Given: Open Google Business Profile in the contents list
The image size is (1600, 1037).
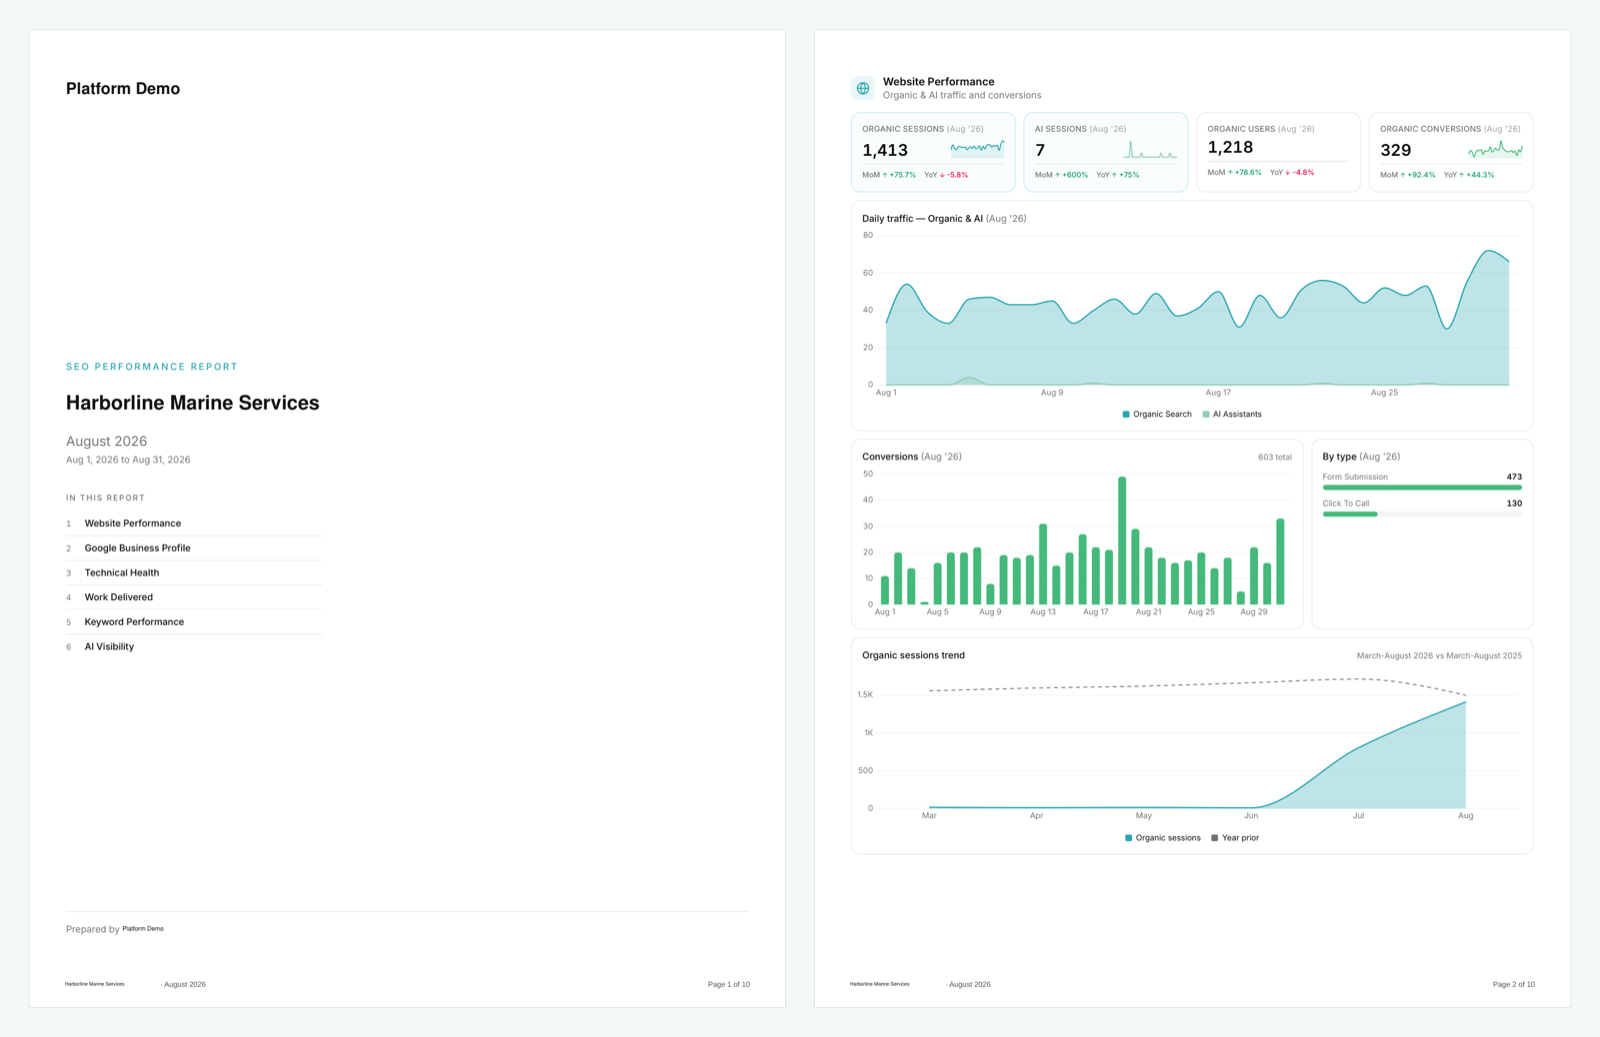Looking at the screenshot, I should tap(193, 548).
